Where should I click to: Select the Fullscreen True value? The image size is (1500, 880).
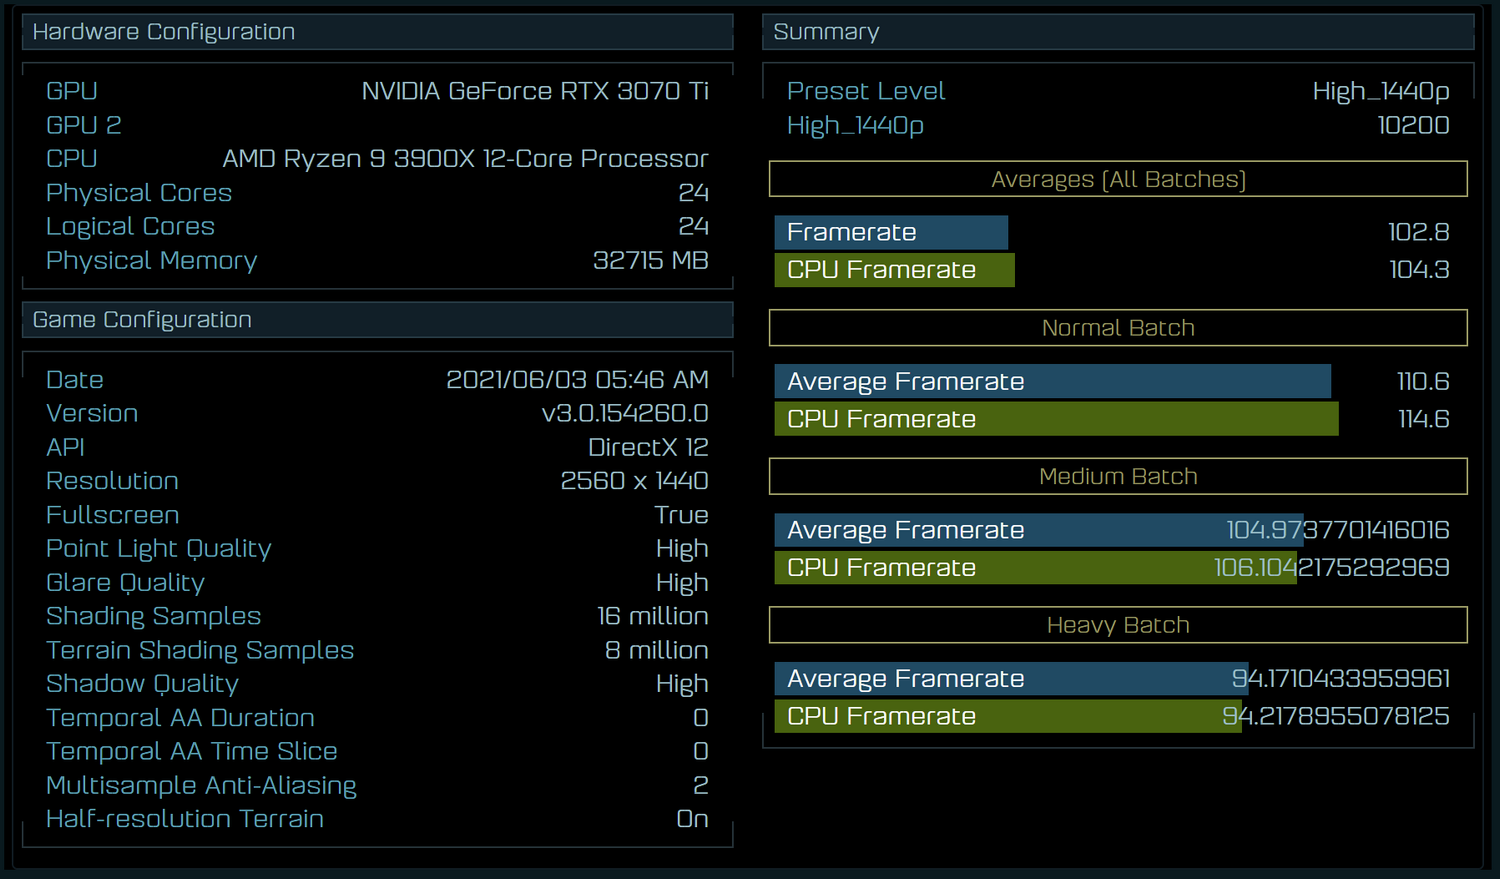pyautogui.click(x=681, y=515)
